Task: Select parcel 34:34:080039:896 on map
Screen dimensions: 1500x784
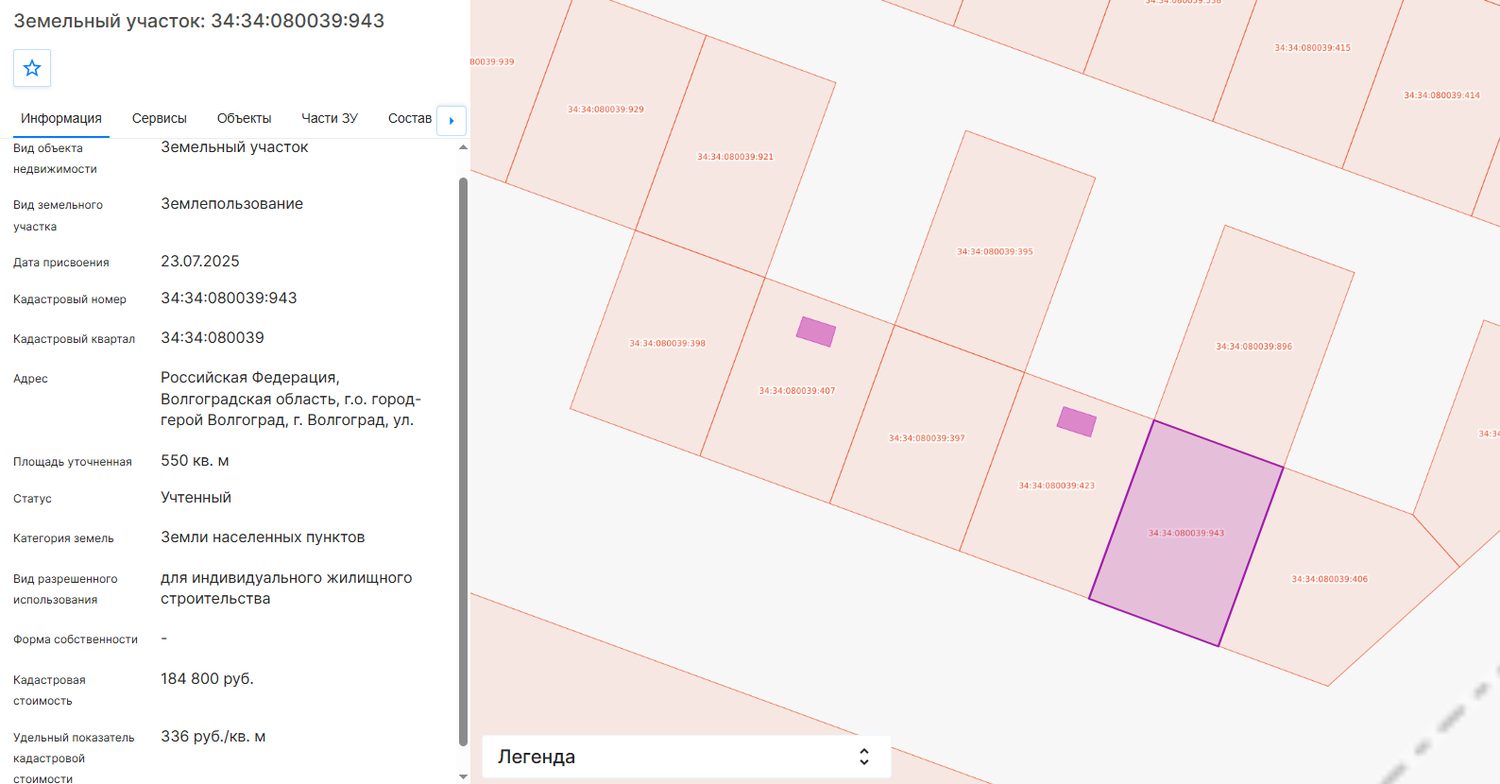Action: (x=1254, y=346)
